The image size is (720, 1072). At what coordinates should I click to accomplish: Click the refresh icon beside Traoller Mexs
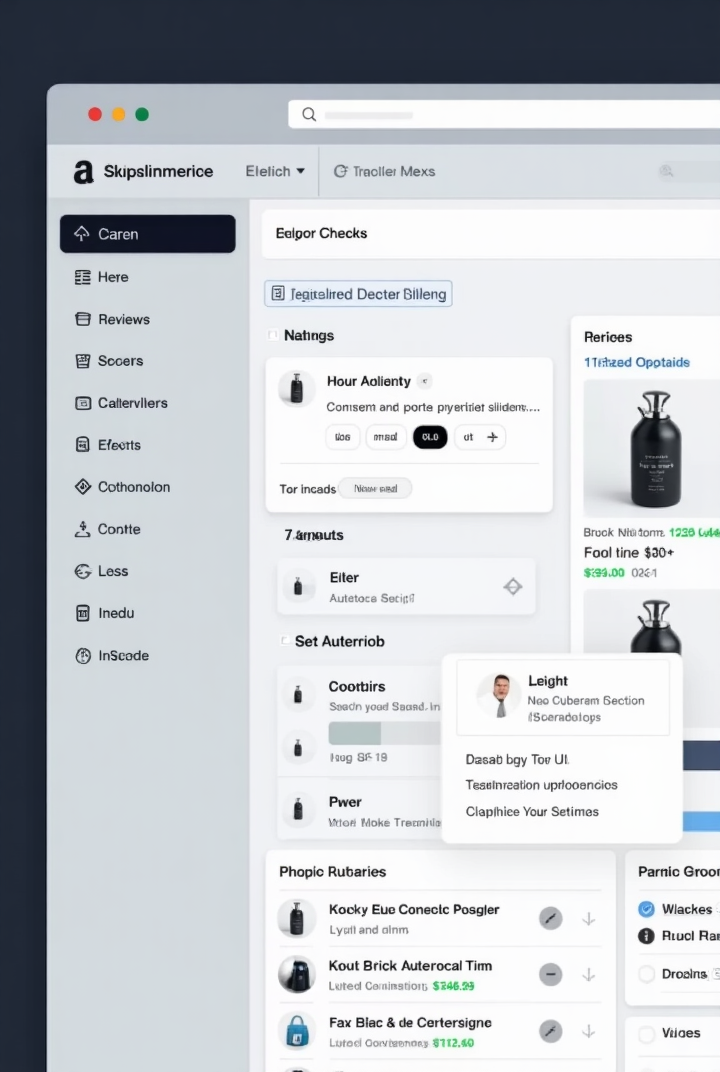(x=341, y=171)
